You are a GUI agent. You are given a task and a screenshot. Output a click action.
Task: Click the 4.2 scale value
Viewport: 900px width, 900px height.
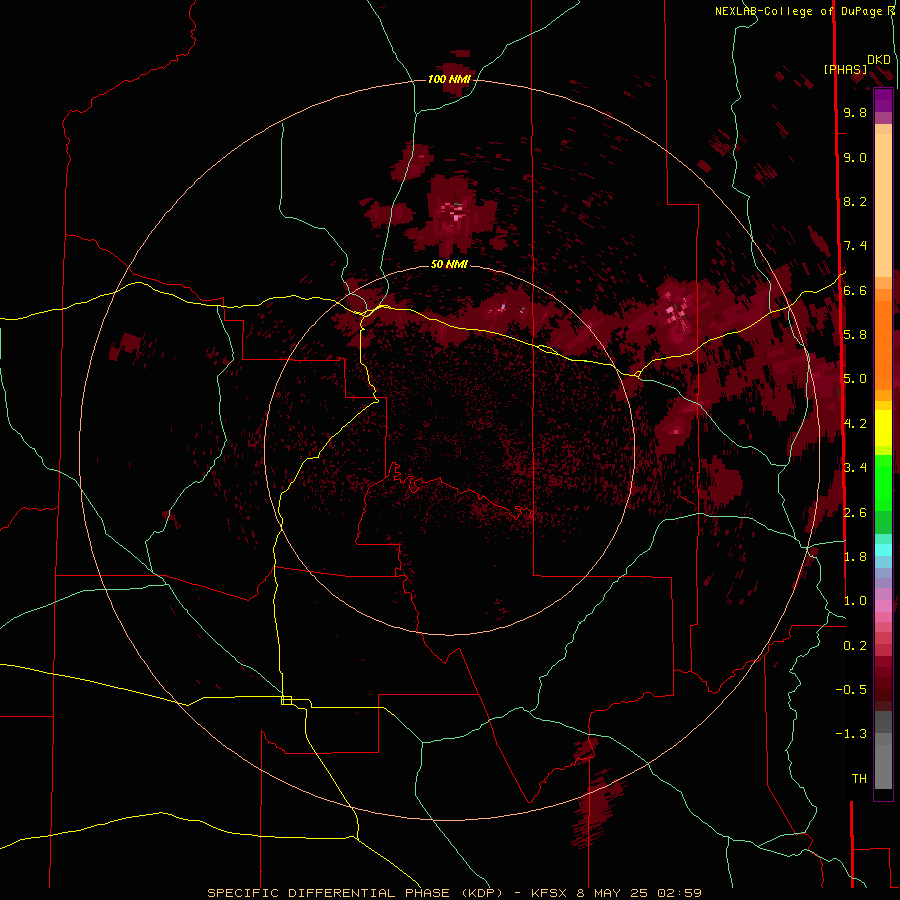tap(855, 424)
